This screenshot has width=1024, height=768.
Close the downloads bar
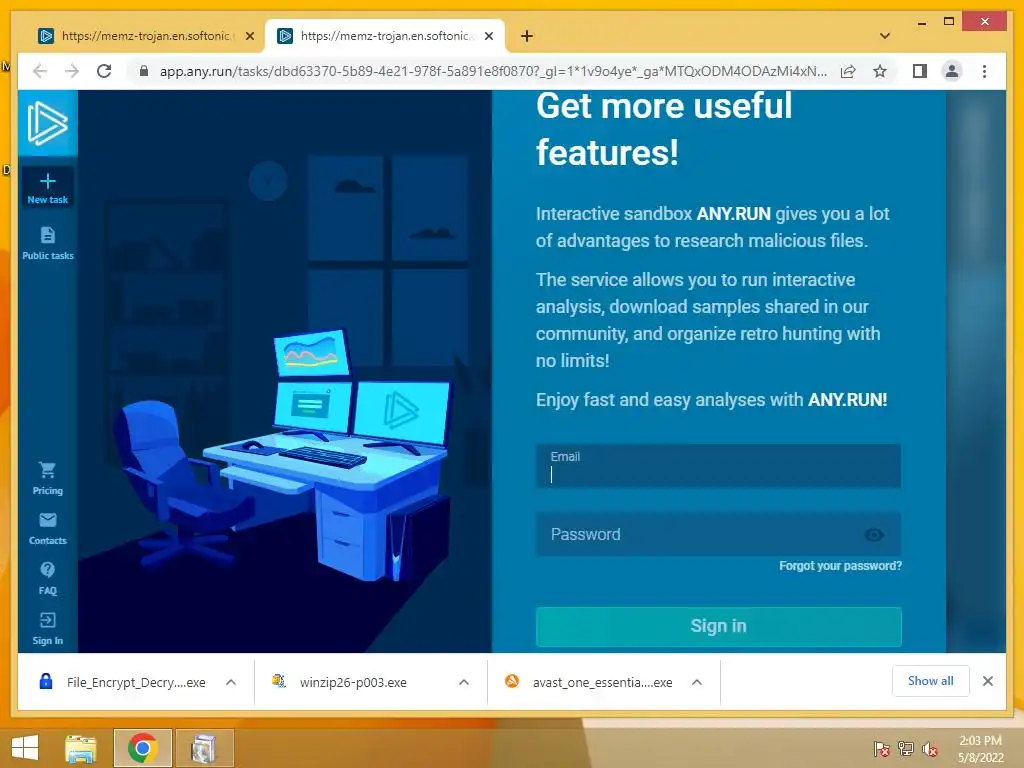pyautogui.click(x=987, y=681)
